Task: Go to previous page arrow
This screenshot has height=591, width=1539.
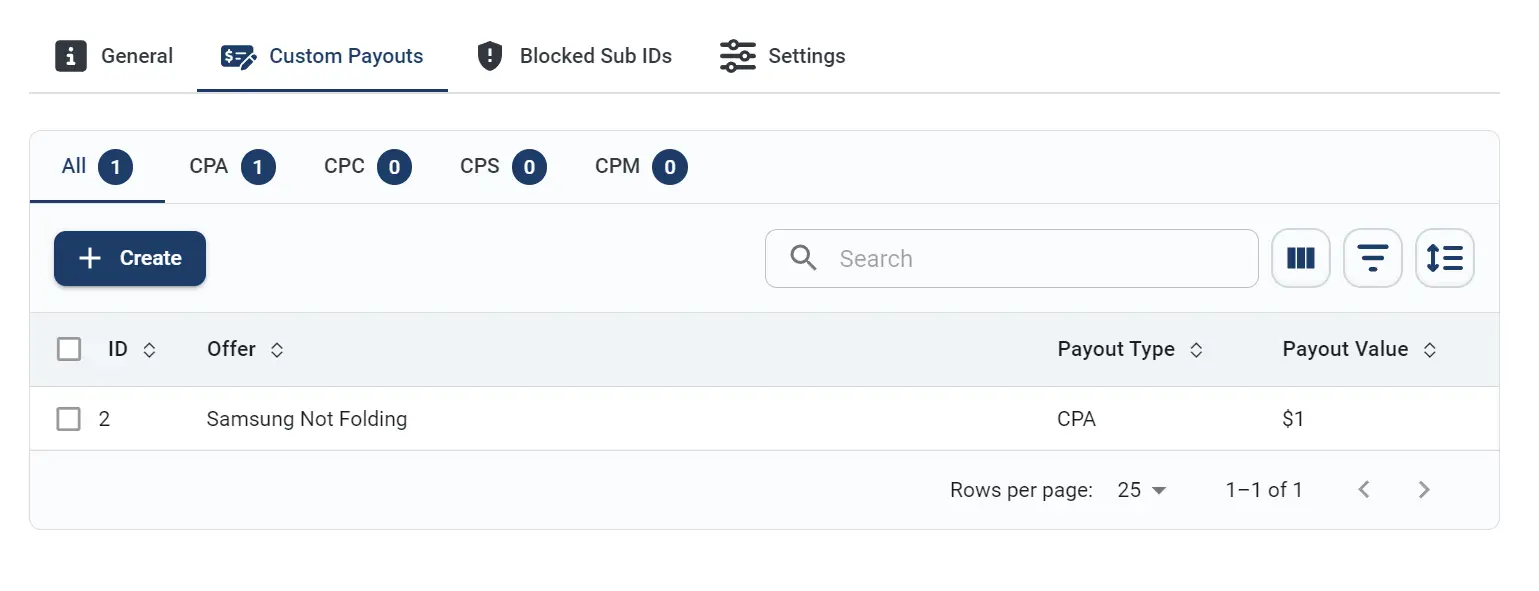Action: [1364, 490]
